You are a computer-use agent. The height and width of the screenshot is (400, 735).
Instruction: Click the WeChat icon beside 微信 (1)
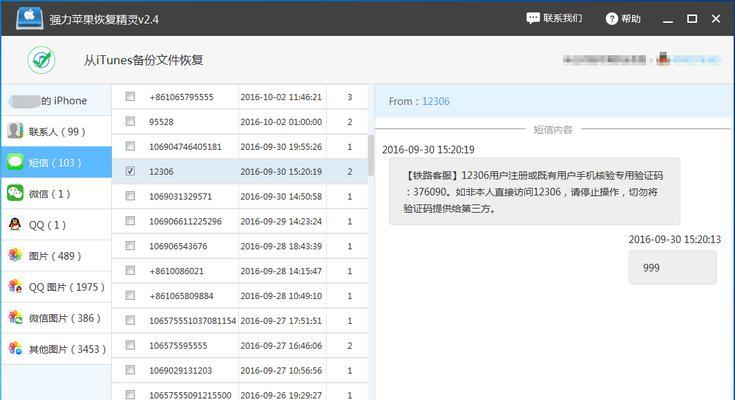(15, 193)
